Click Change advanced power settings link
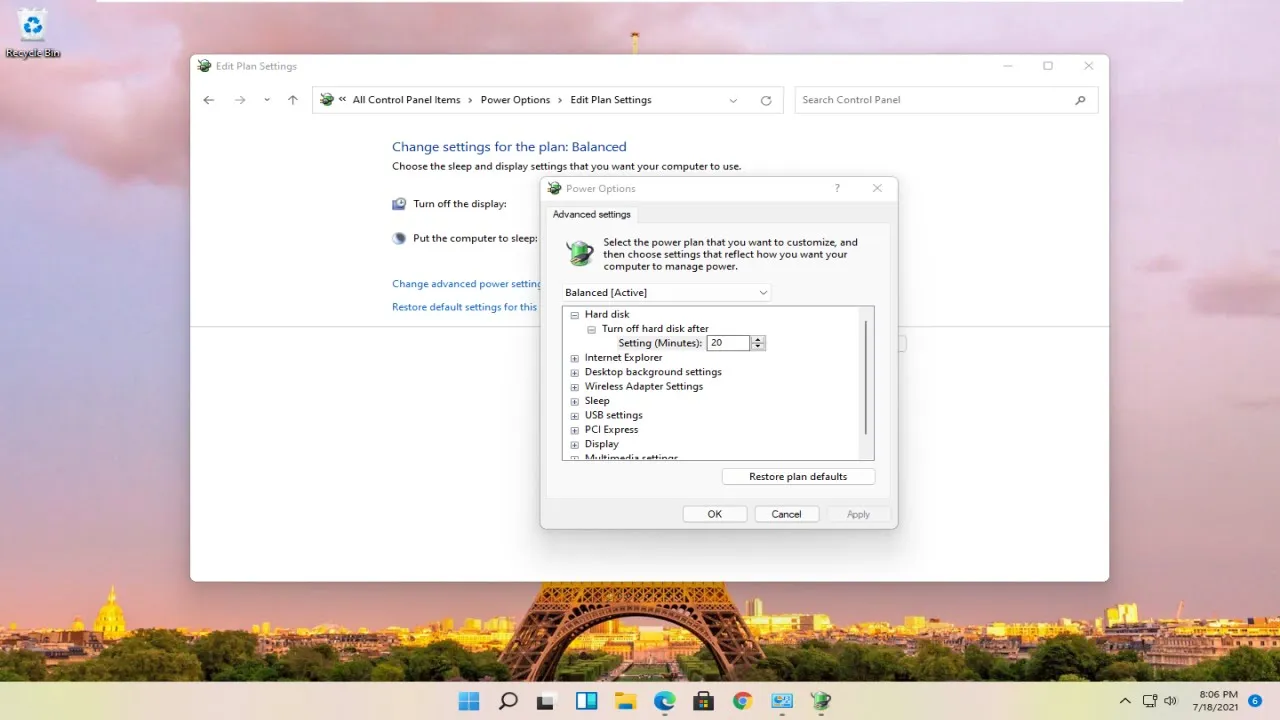This screenshot has width=1280, height=720. [x=467, y=284]
